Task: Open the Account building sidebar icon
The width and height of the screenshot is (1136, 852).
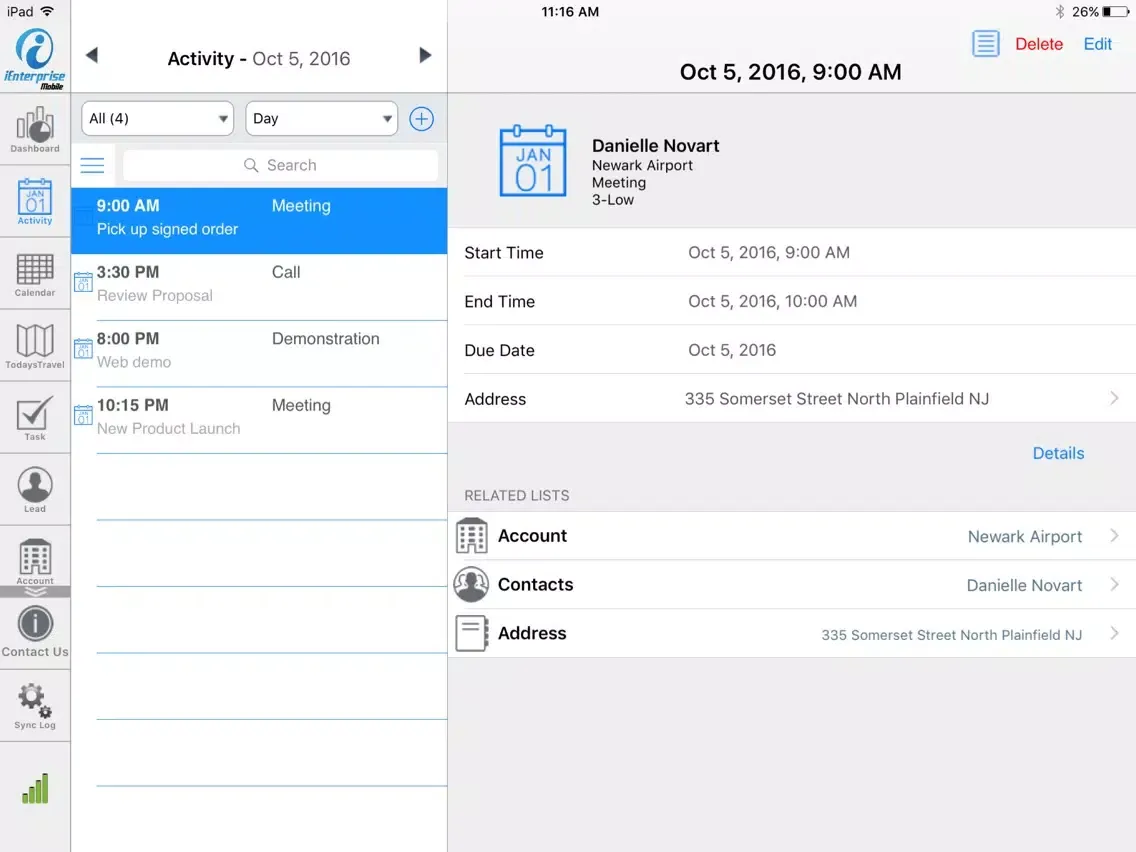Action: click(x=35, y=561)
